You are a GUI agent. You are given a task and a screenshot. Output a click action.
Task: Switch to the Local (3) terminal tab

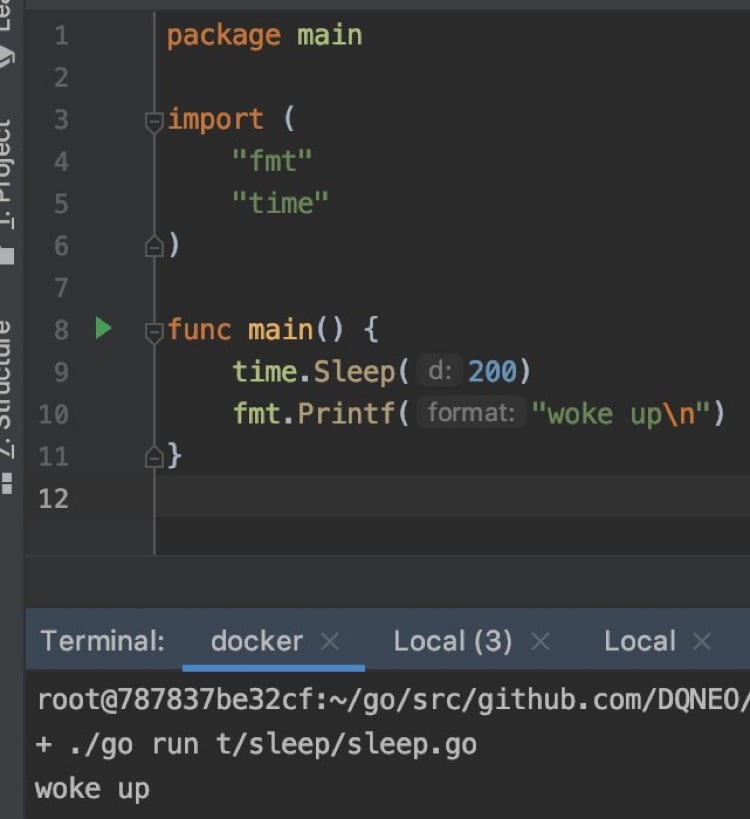click(x=452, y=642)
